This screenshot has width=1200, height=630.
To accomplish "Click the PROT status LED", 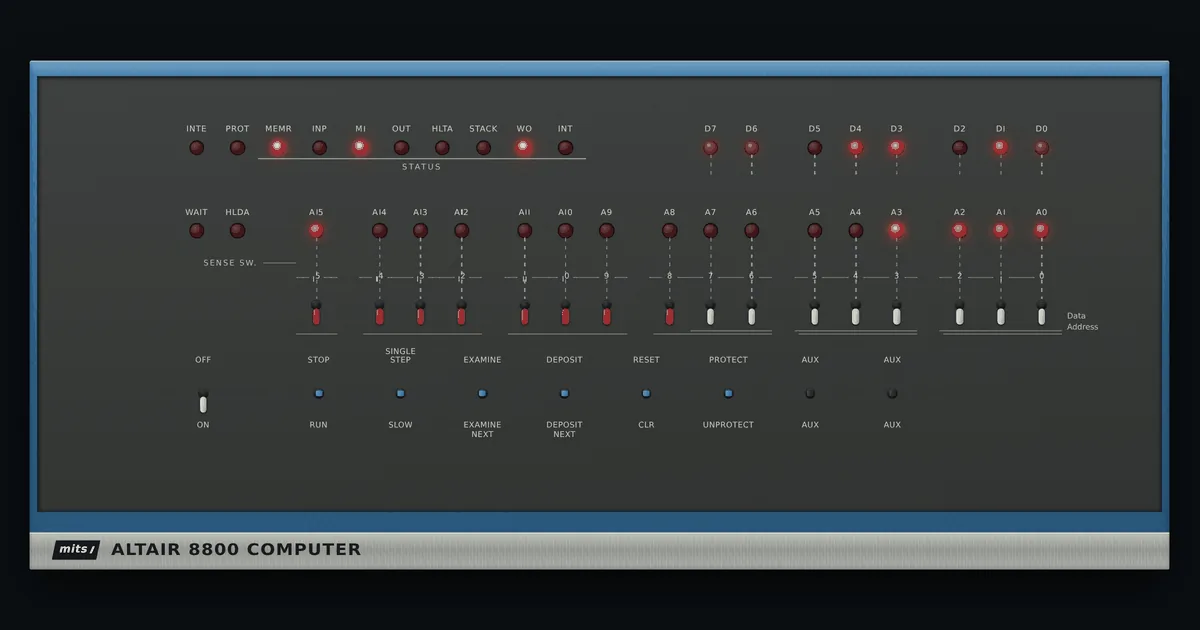I will tap(237, 147).
